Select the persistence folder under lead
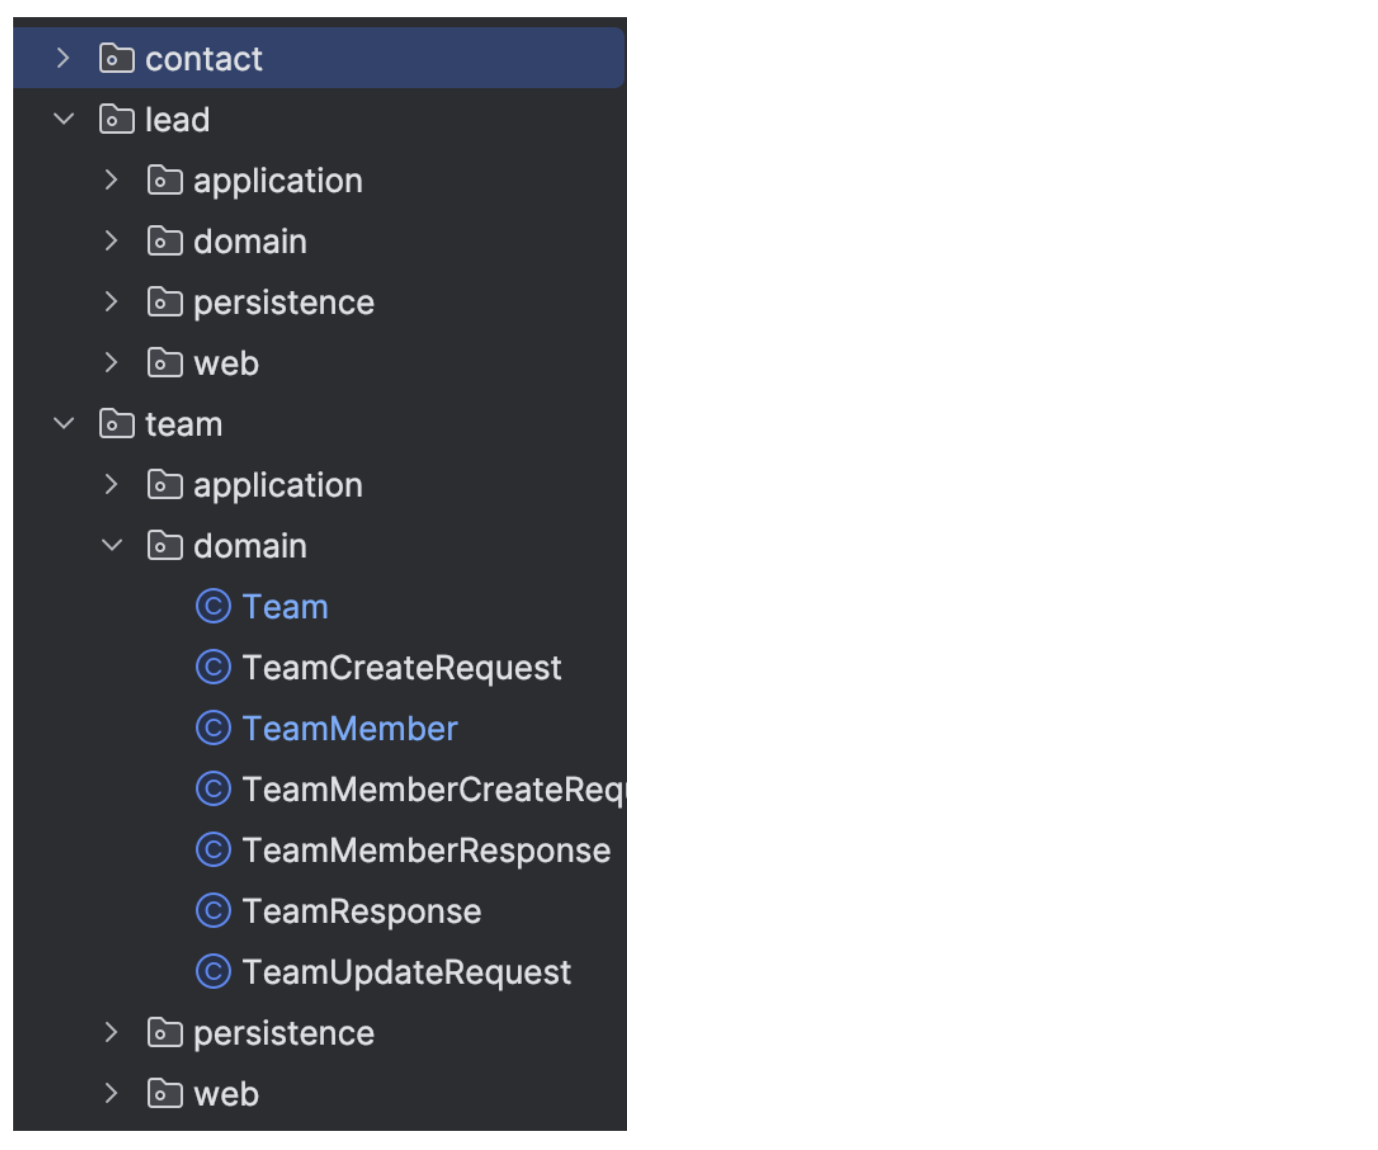 pos(283,302)
